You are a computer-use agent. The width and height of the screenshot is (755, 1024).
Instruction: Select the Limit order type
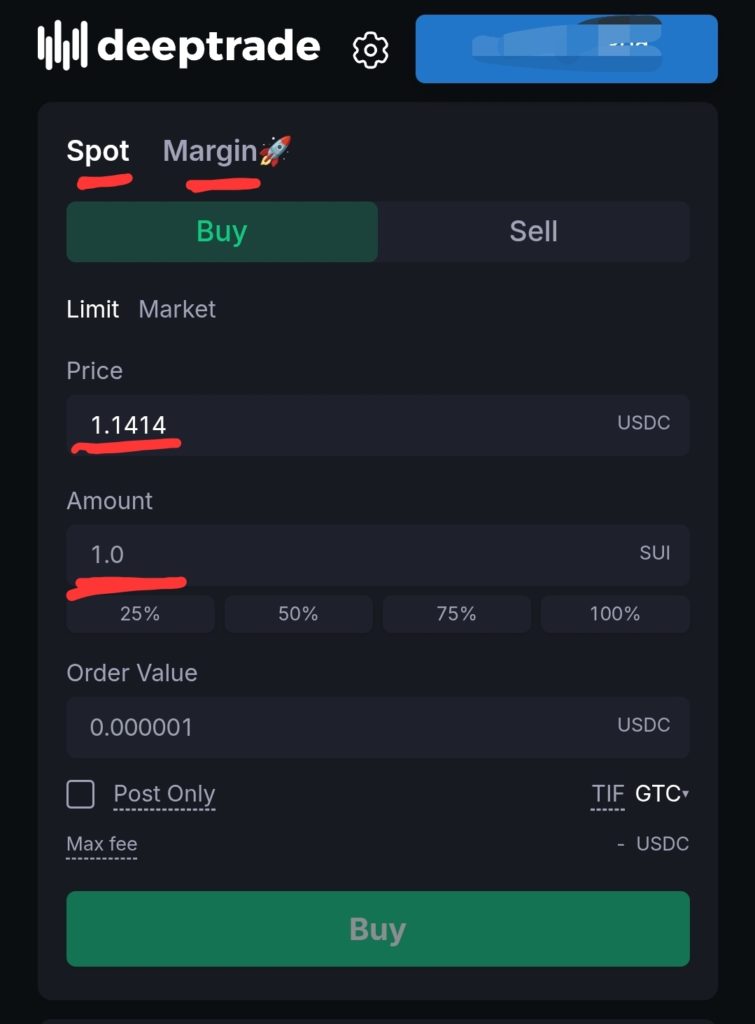click(93, 310)
